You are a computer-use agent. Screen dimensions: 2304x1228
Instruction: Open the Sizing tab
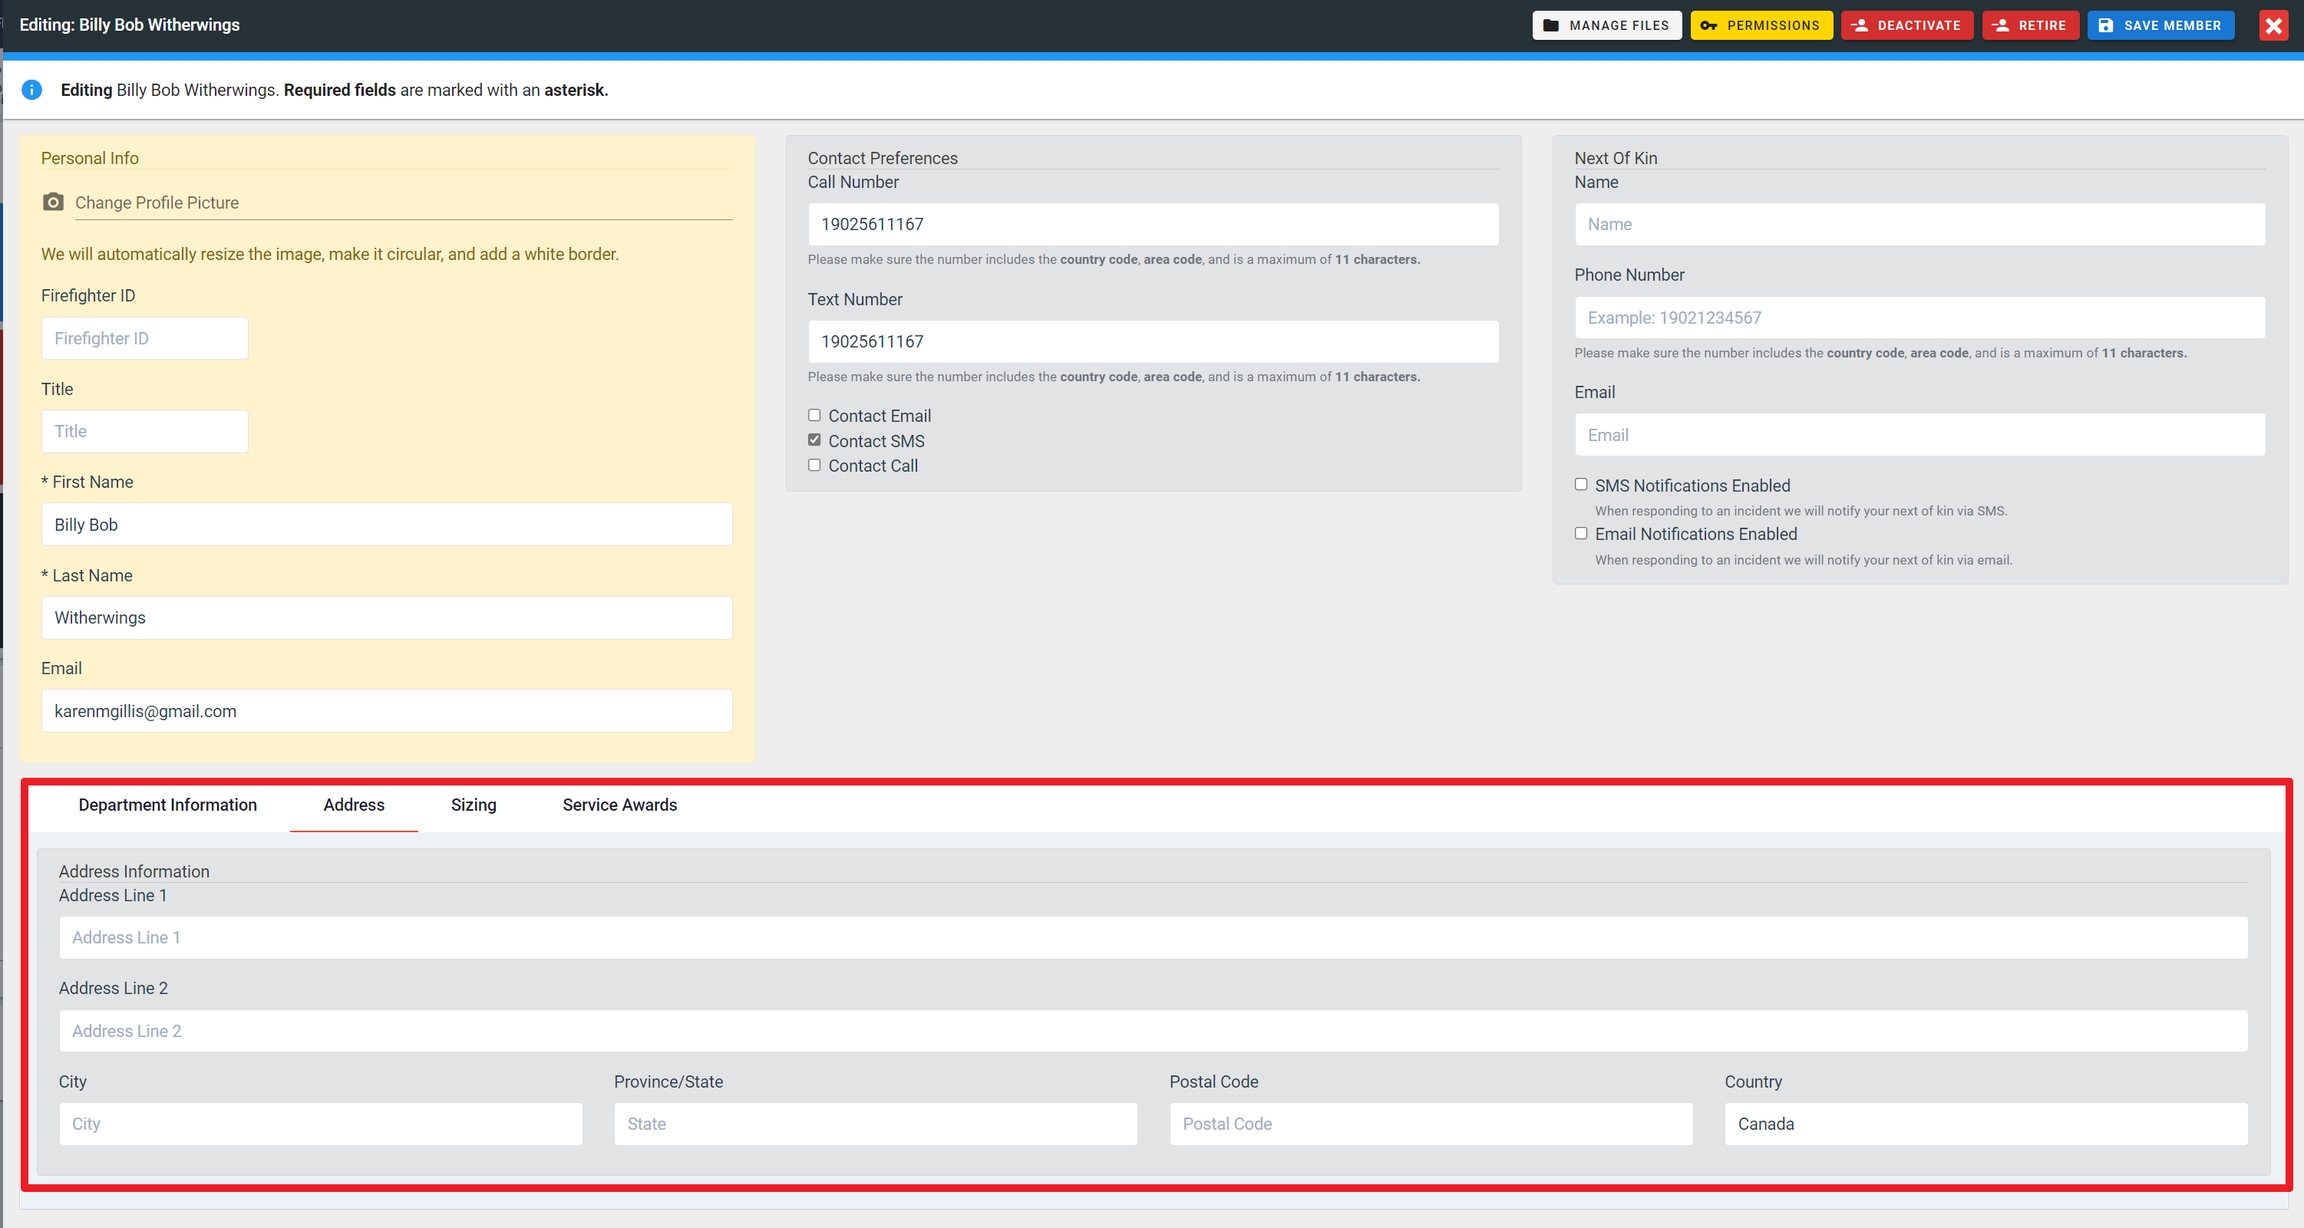coord(473,805)
